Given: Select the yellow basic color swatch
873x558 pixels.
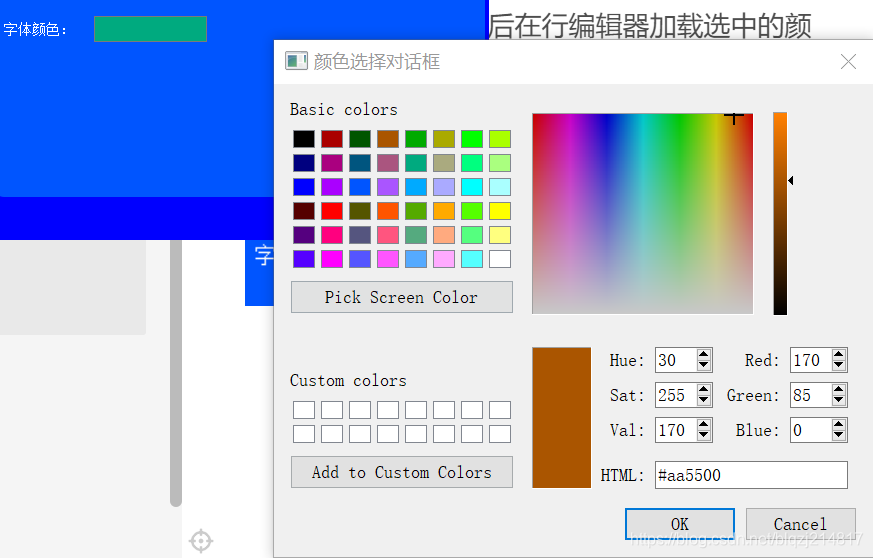Looking at the screenshot, I should [x=500, y=211].
